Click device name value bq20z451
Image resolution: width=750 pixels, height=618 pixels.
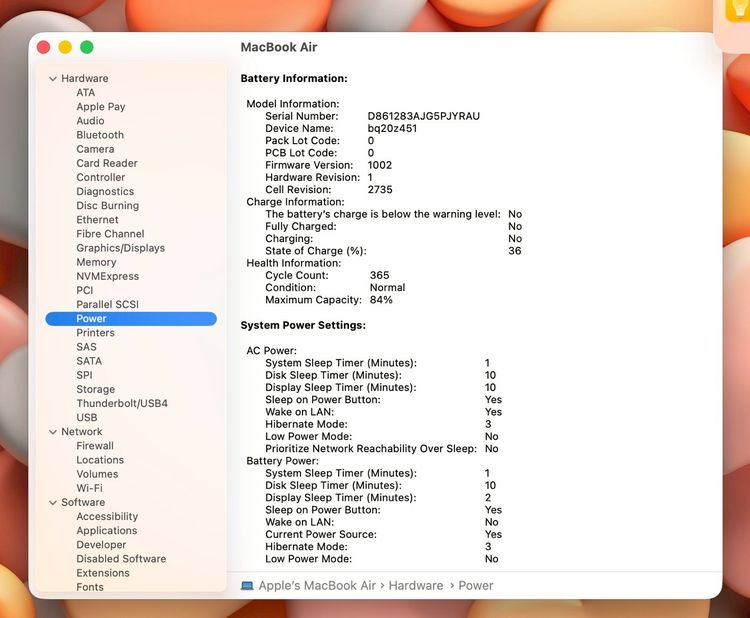[x=392, y=128]
